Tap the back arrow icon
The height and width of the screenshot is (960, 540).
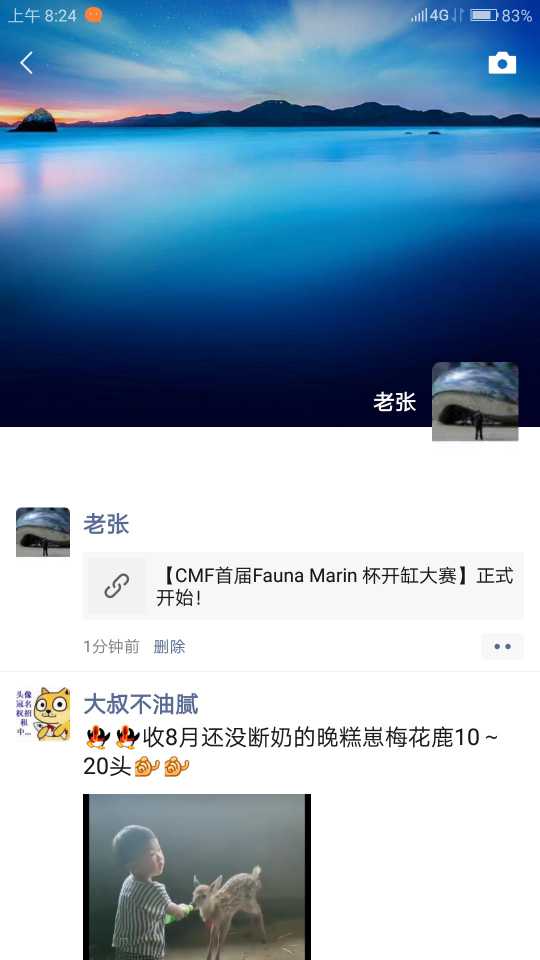[x=26, y=62]
